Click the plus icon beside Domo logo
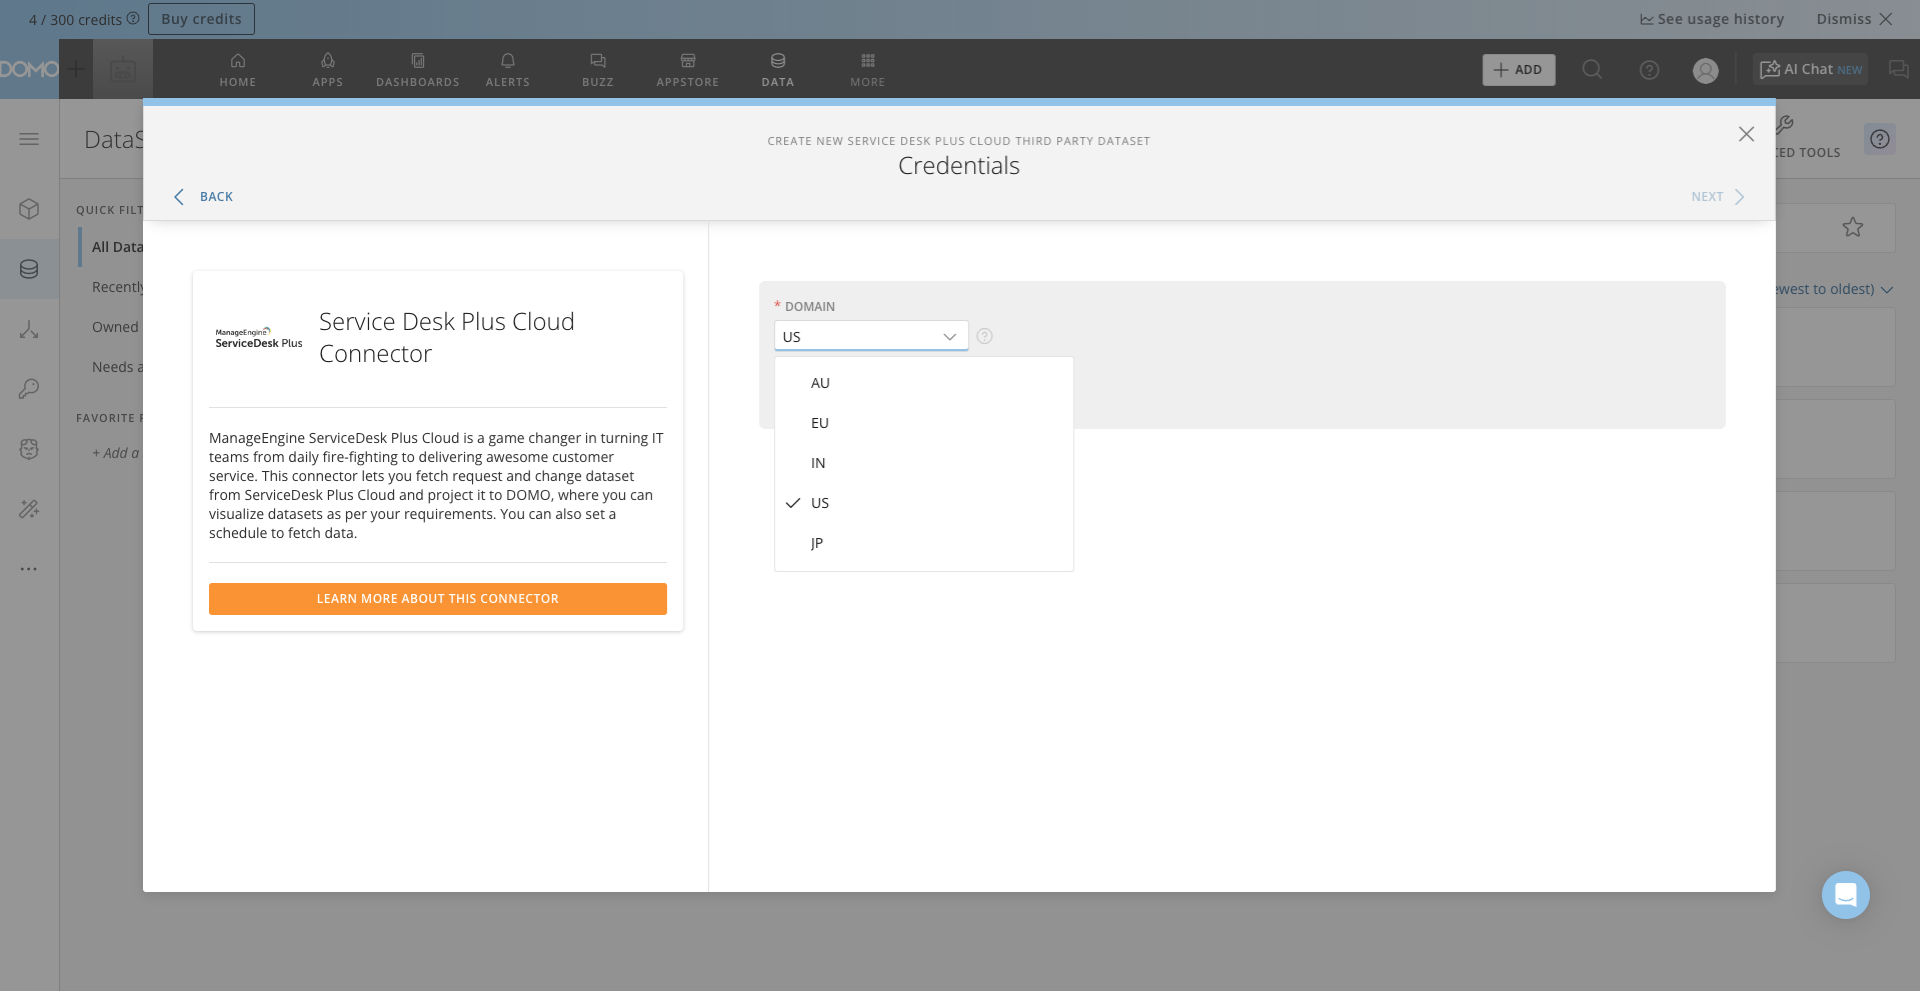This screenshot has width=1920, height=991. [x=77, y=69]
